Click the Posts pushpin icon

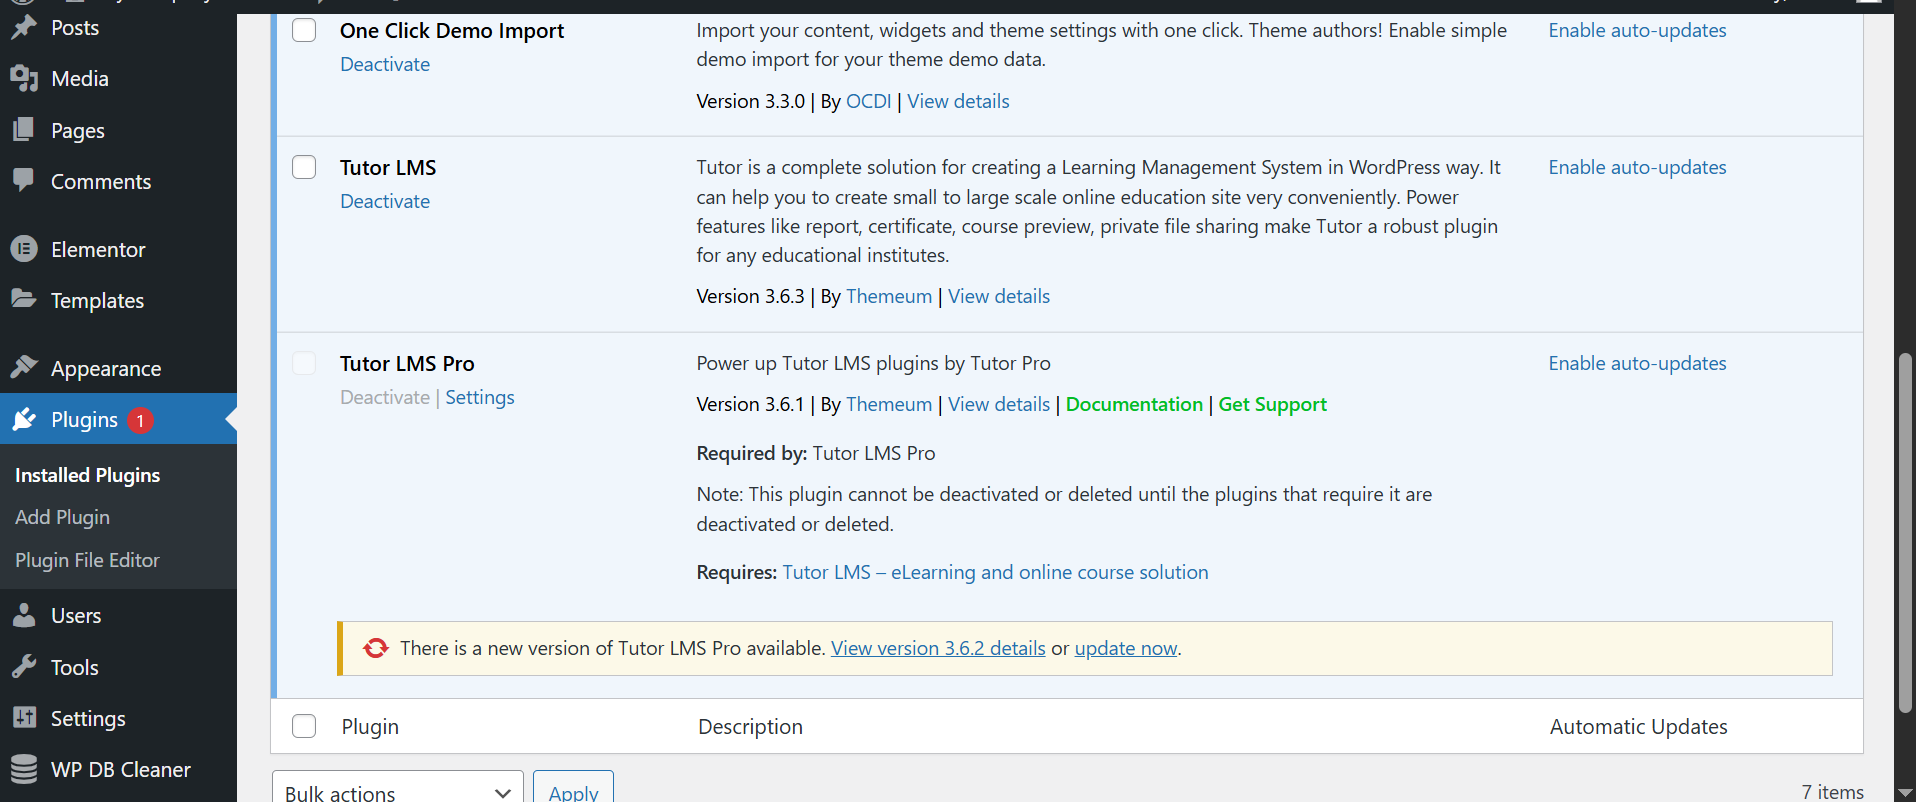pos(24,27)
